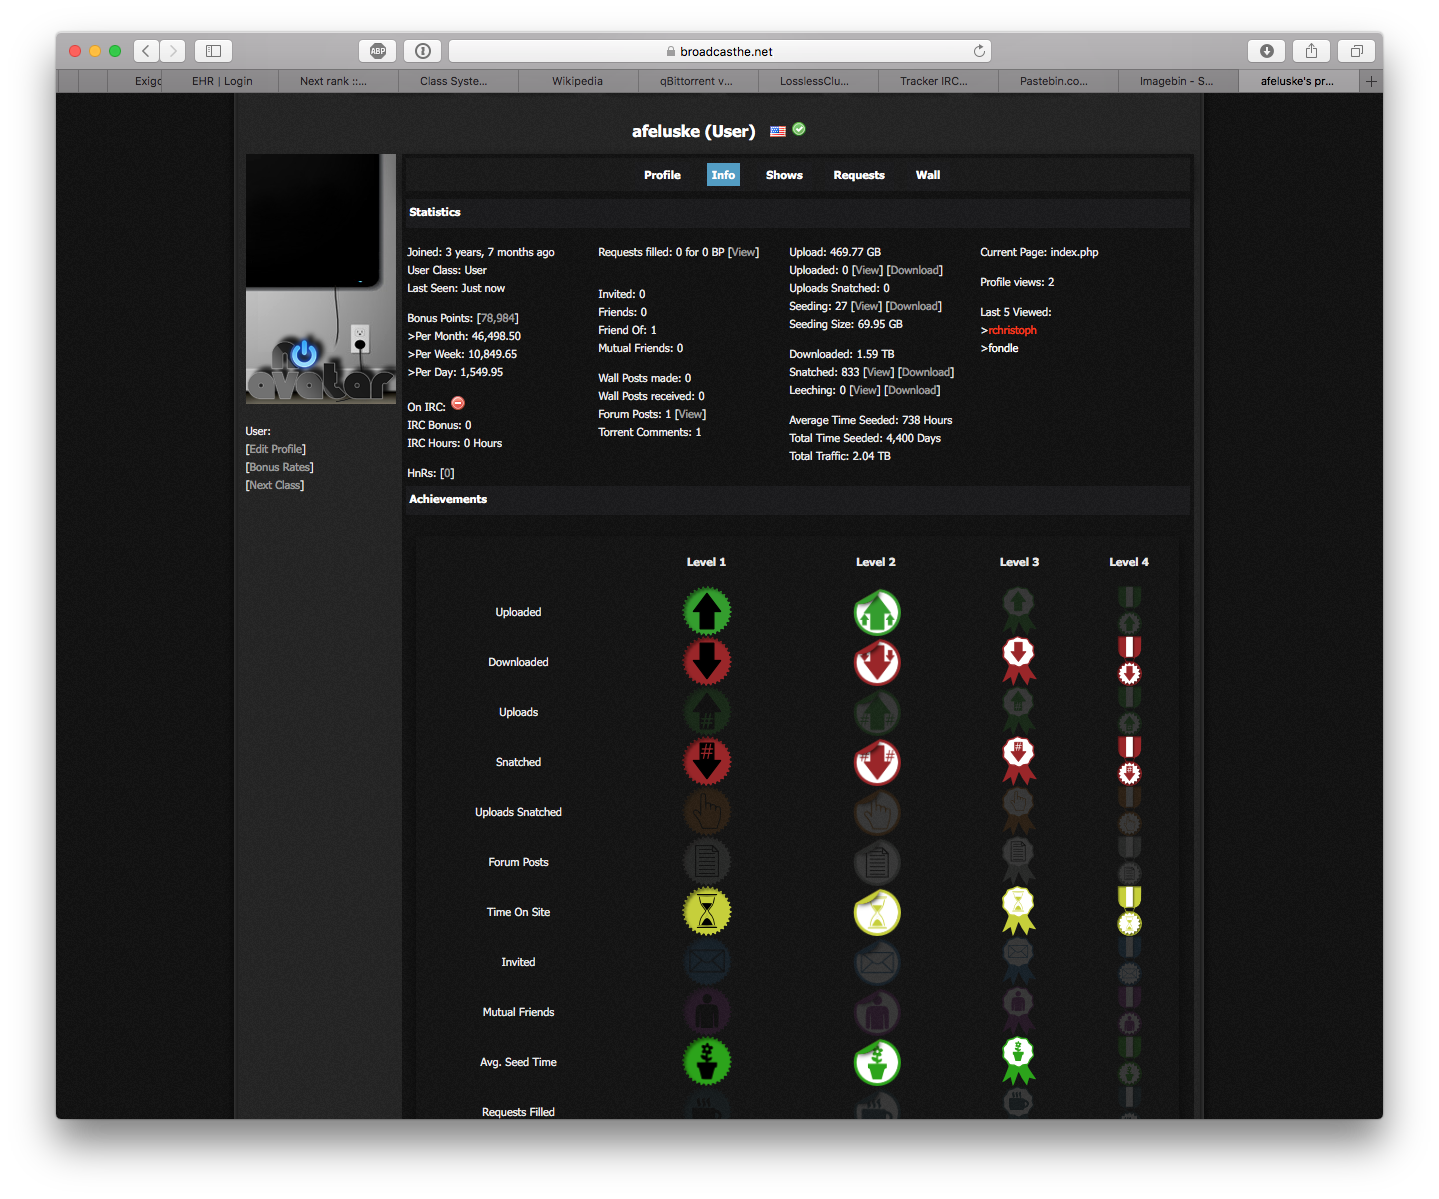Image resolution: width=1439 pixels, height=1199 pixels.
Task: Click the US flag icon beside username
Action: (x=778, y=131)
